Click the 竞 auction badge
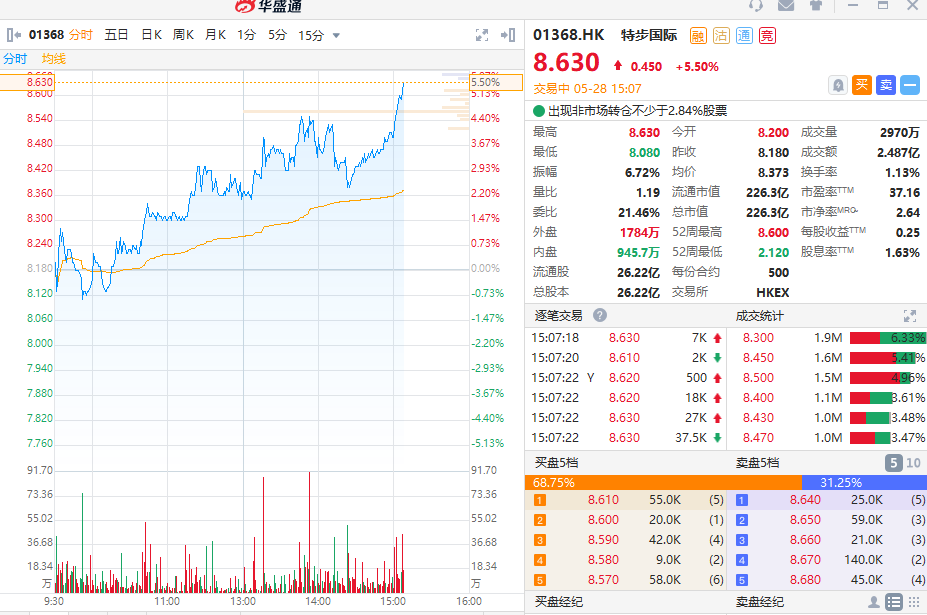The height and width of the screenshot is (615, 927). tap(767, 35)
